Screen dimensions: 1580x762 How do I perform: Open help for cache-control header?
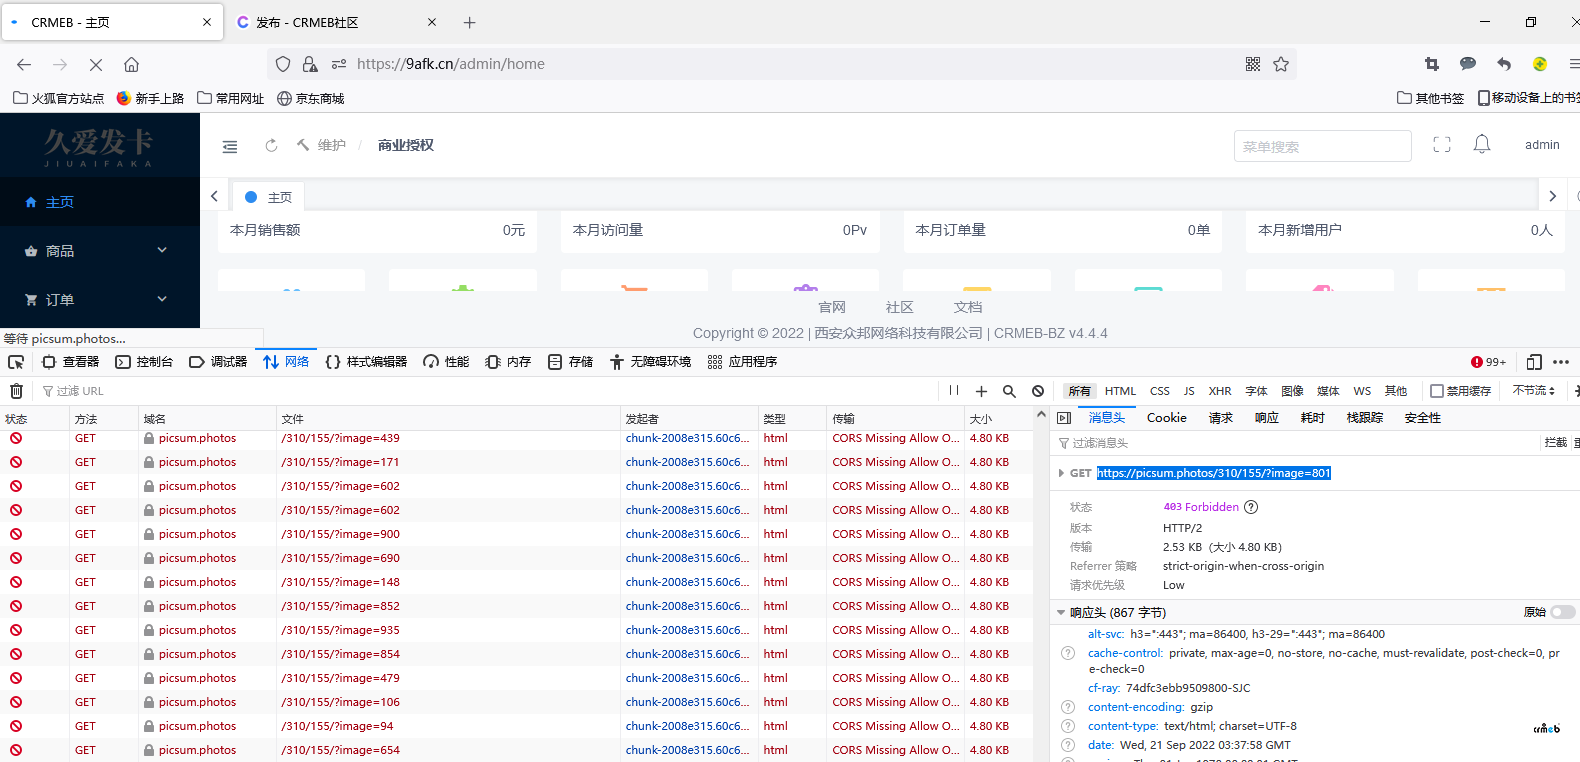coord(1068,653)
